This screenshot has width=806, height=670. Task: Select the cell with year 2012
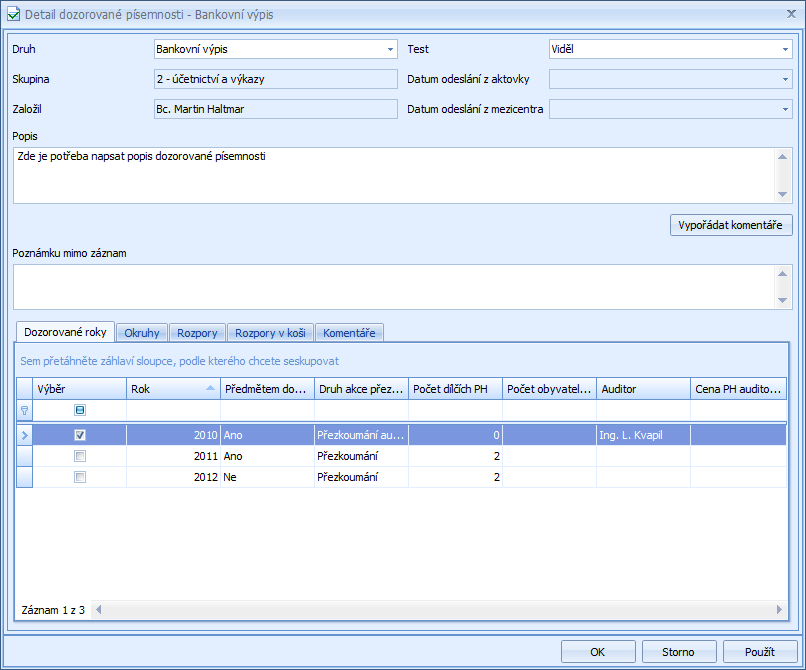tap(173, 477)
